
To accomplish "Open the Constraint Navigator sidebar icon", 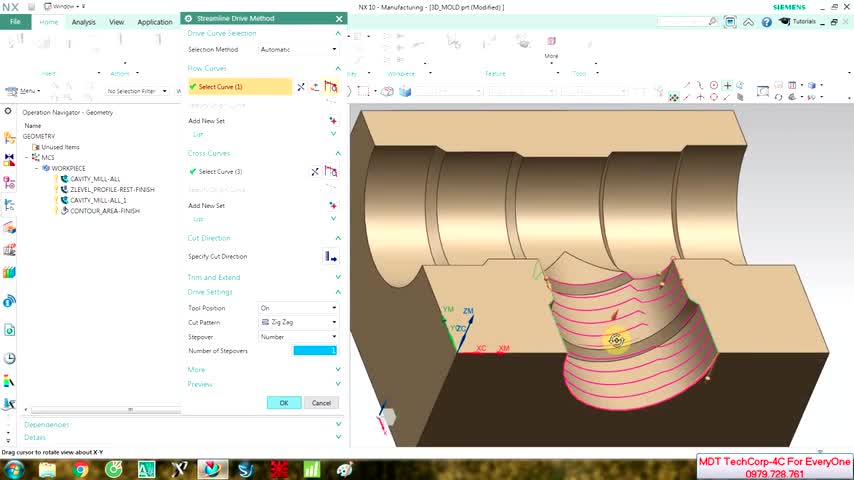I will [9, 160].
